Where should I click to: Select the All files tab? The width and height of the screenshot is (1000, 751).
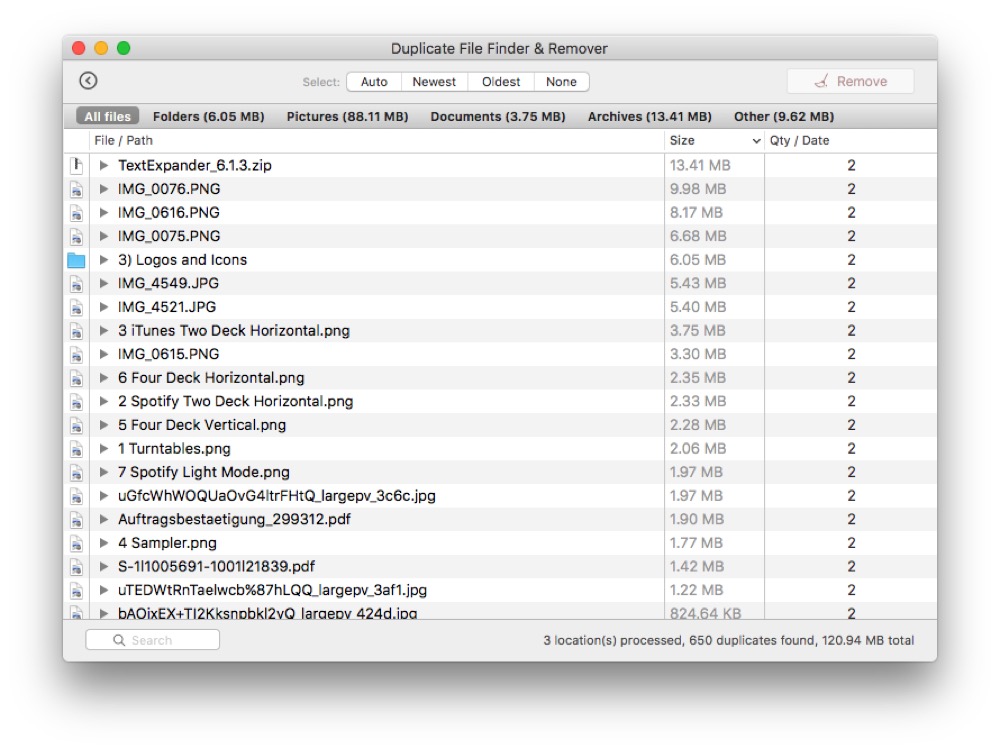(x=107, y=117)
